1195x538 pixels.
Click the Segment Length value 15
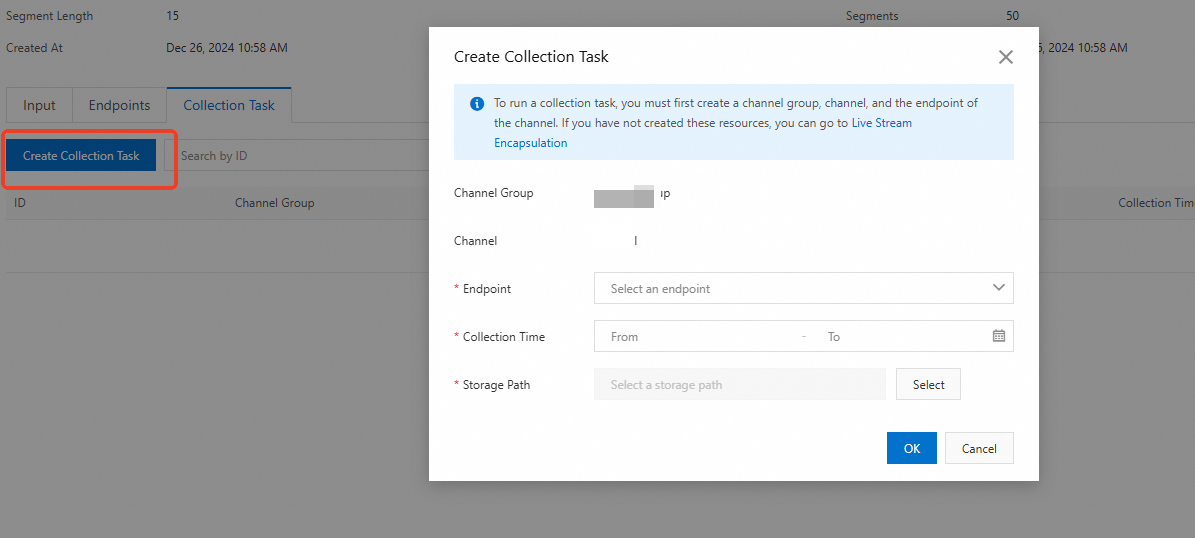tap(173, 15)
